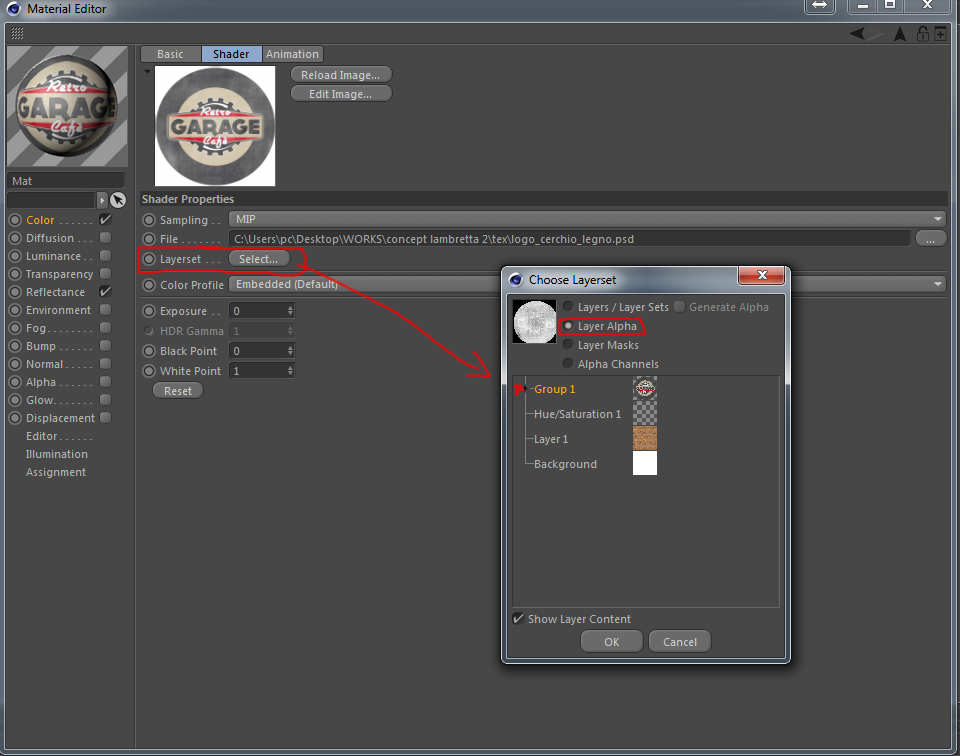
Task: Select the Layer Masks radio option
Action: 568,345
